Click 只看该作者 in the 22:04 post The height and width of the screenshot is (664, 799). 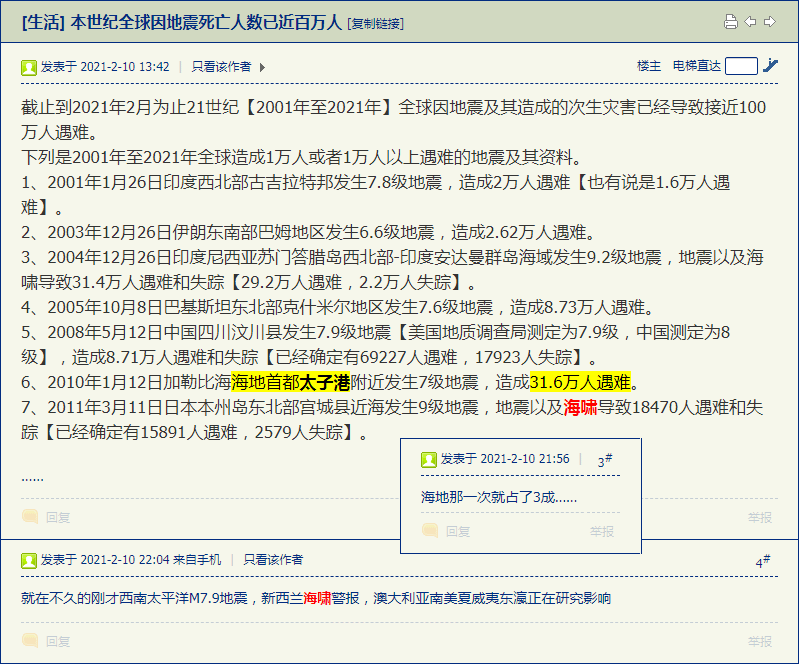click(x=273, y=560)
